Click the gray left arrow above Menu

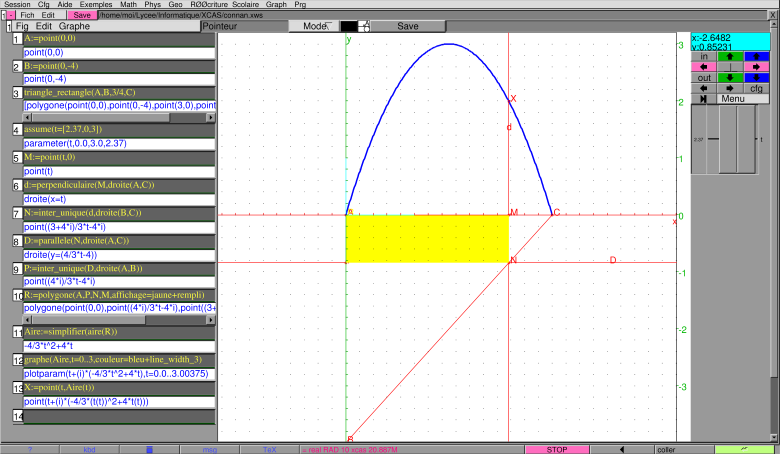(x=704, y=88)
